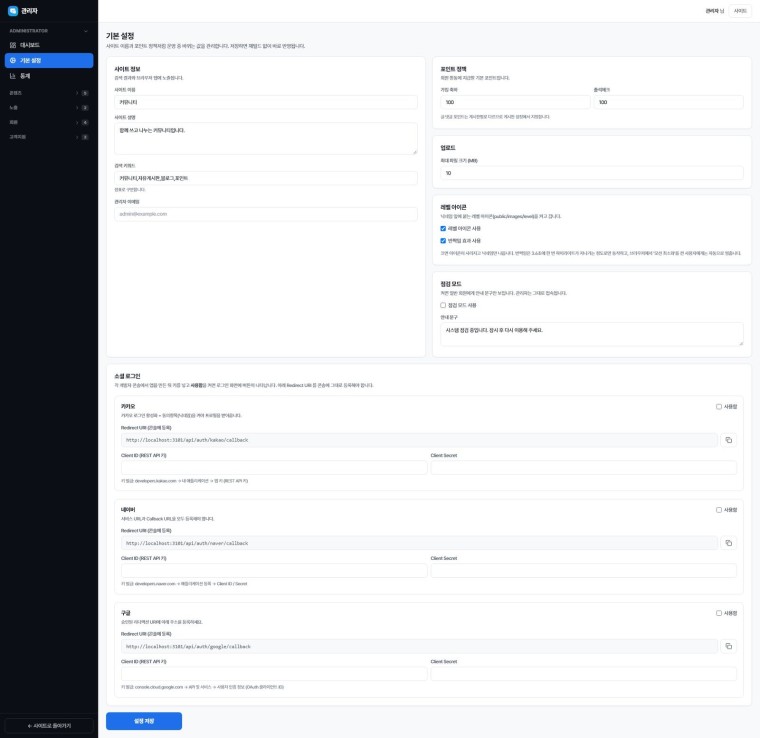Click the 검색 키워드 input field

click(266, 178)
